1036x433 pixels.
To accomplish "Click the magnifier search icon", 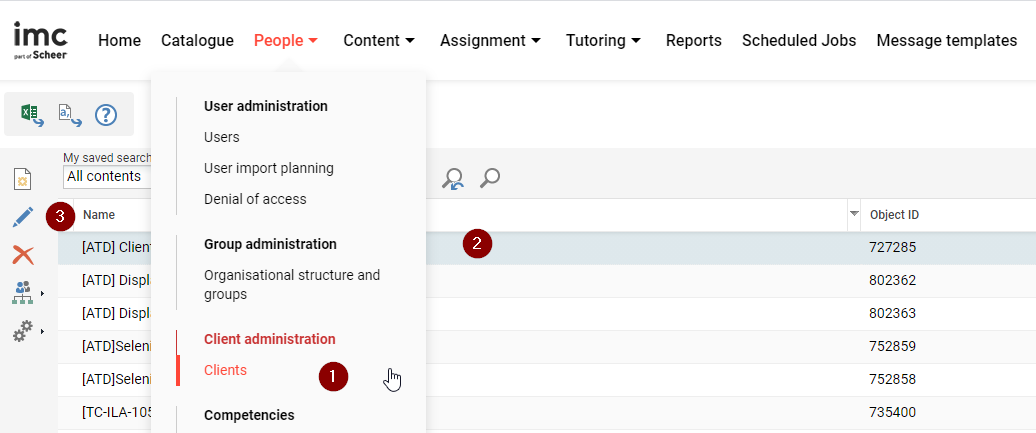I will (x=490, y=178).
